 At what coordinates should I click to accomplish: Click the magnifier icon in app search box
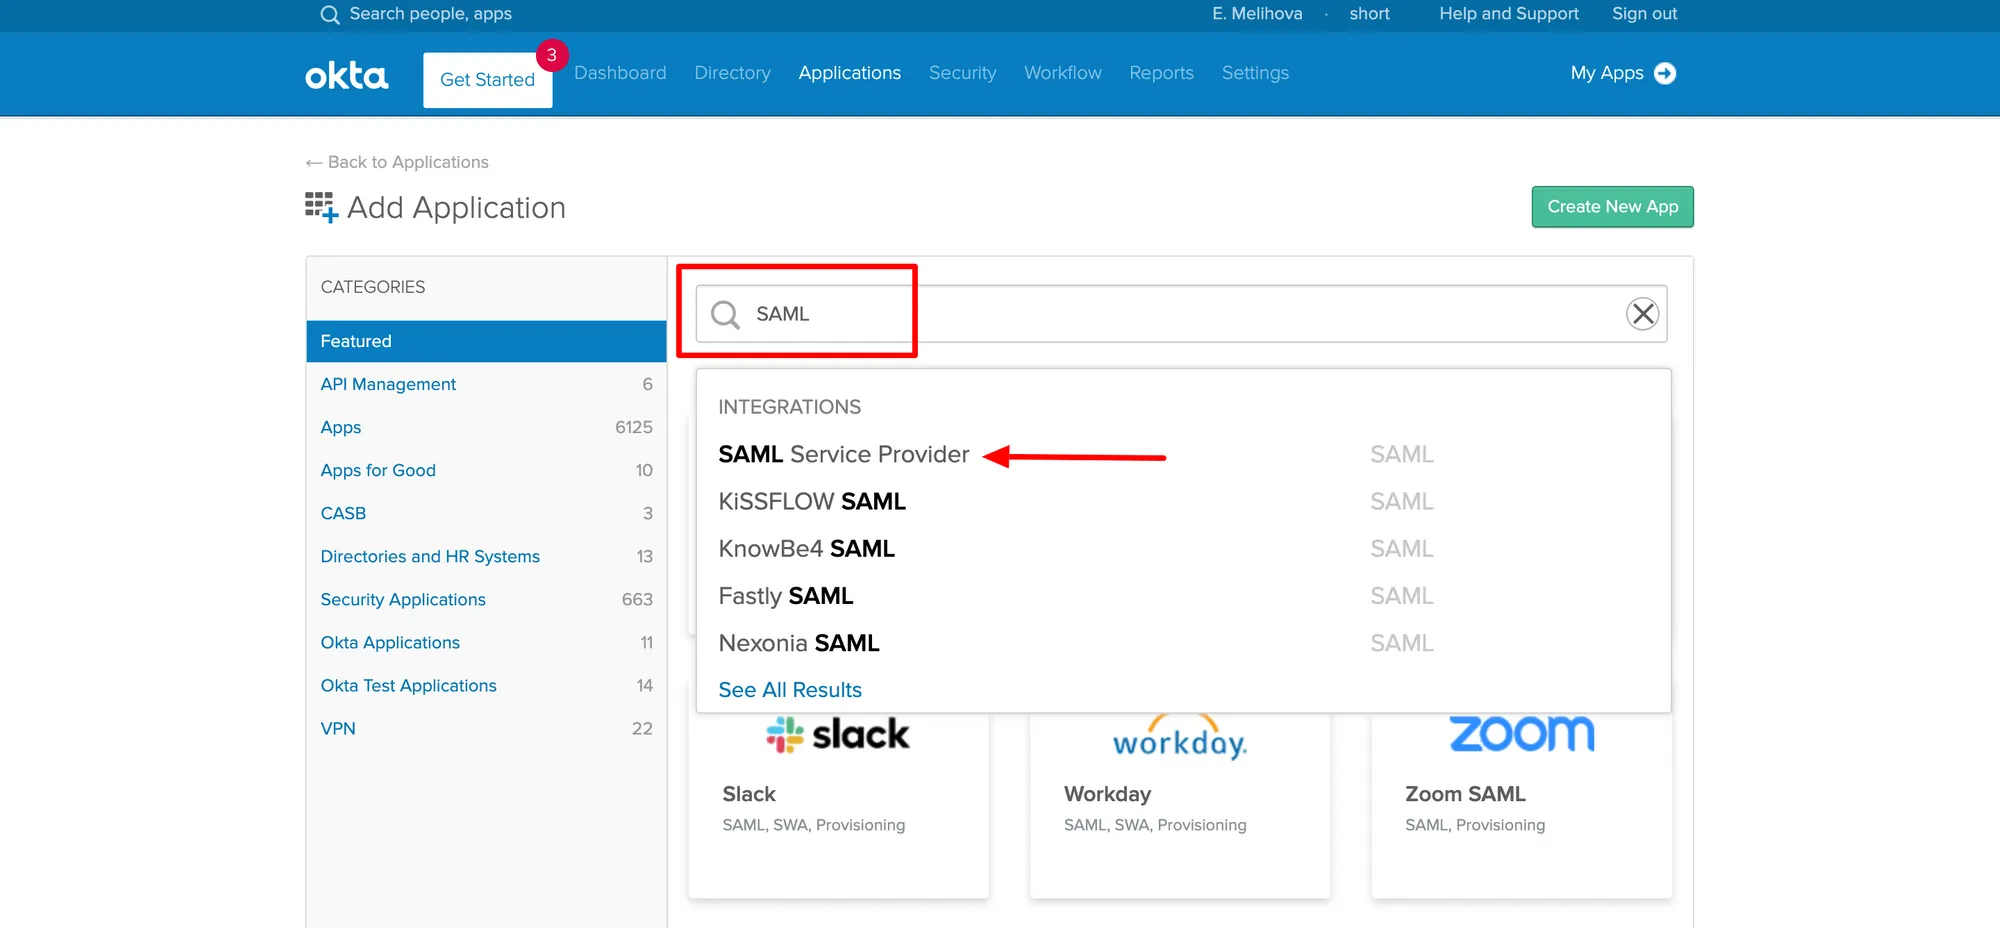coord(725,314)
